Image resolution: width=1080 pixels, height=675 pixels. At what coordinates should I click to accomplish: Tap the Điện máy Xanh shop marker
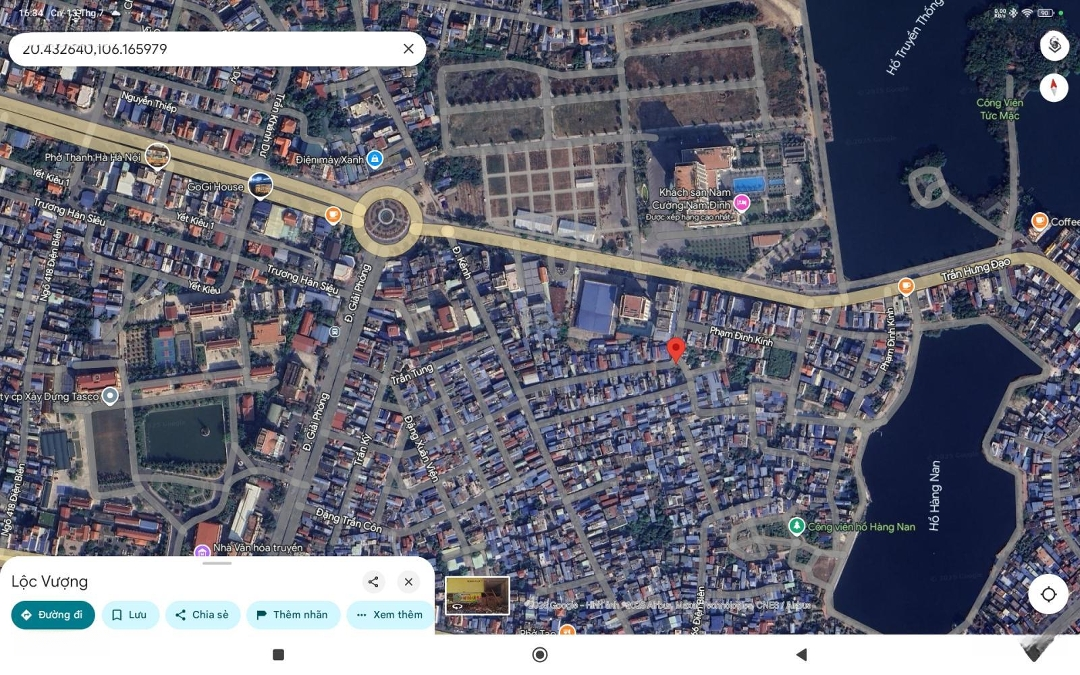[x=374, y=159]
